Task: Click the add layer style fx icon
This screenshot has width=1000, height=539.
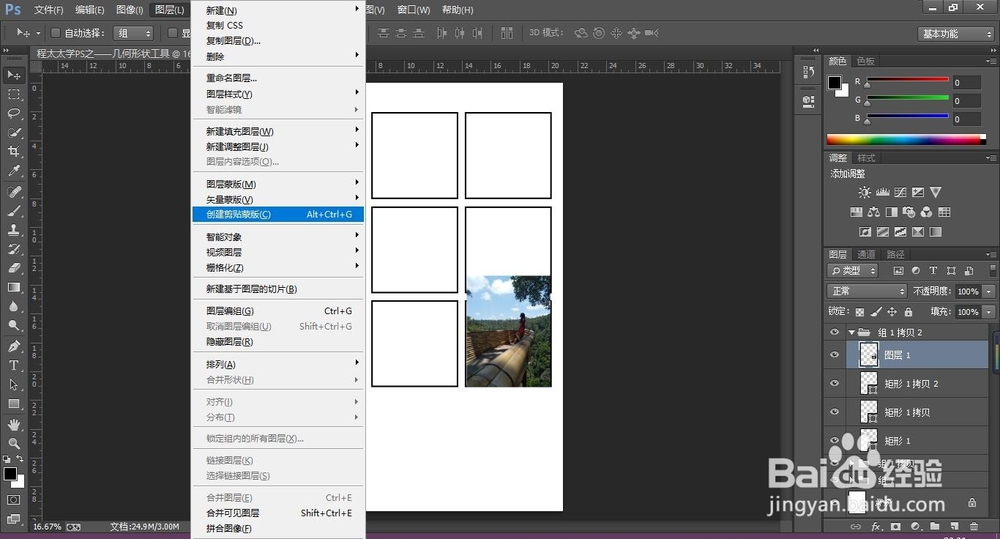Action: pos(876,526)
